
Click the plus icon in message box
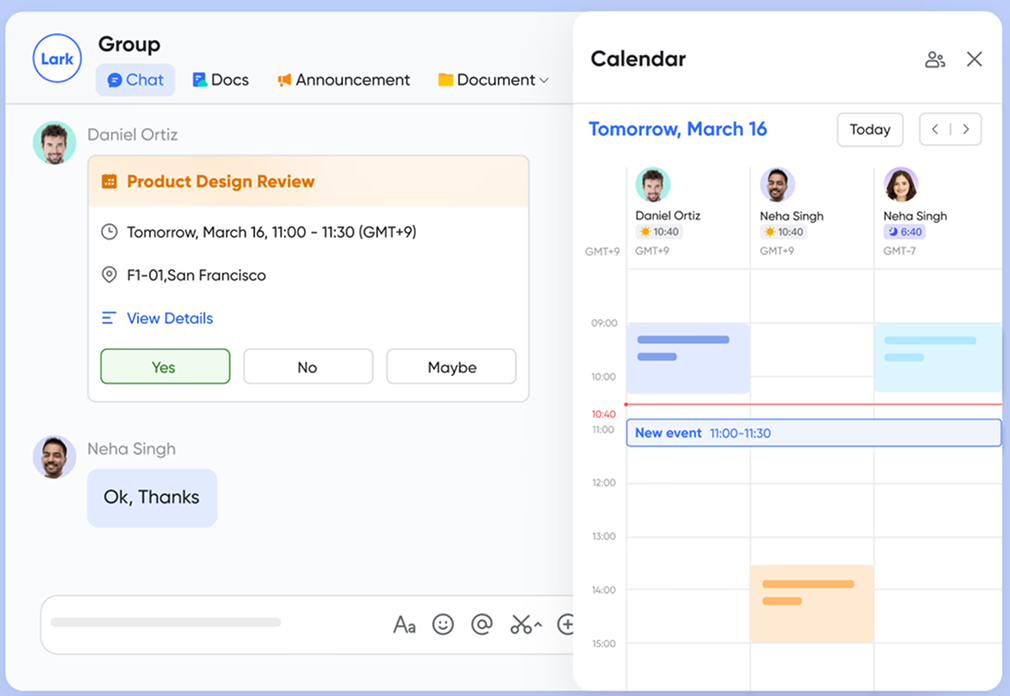[565, 625]
